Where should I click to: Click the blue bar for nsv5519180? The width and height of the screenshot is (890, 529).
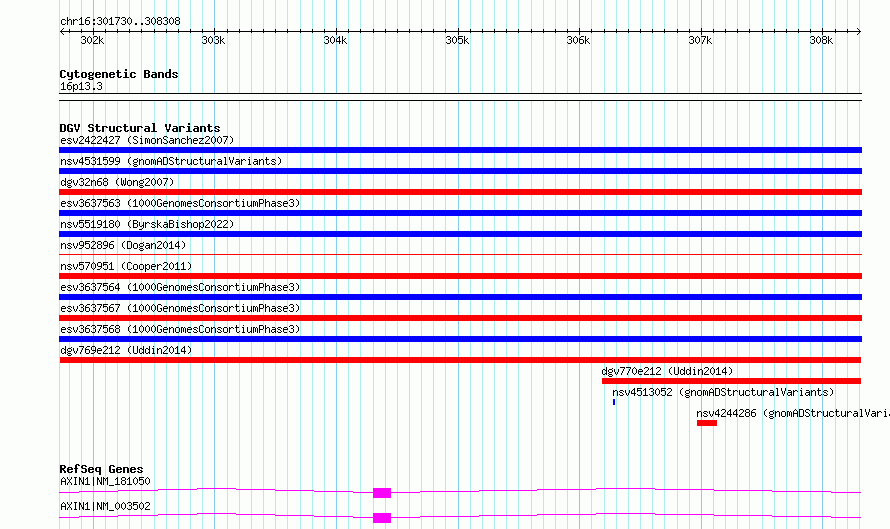point(460,234)
